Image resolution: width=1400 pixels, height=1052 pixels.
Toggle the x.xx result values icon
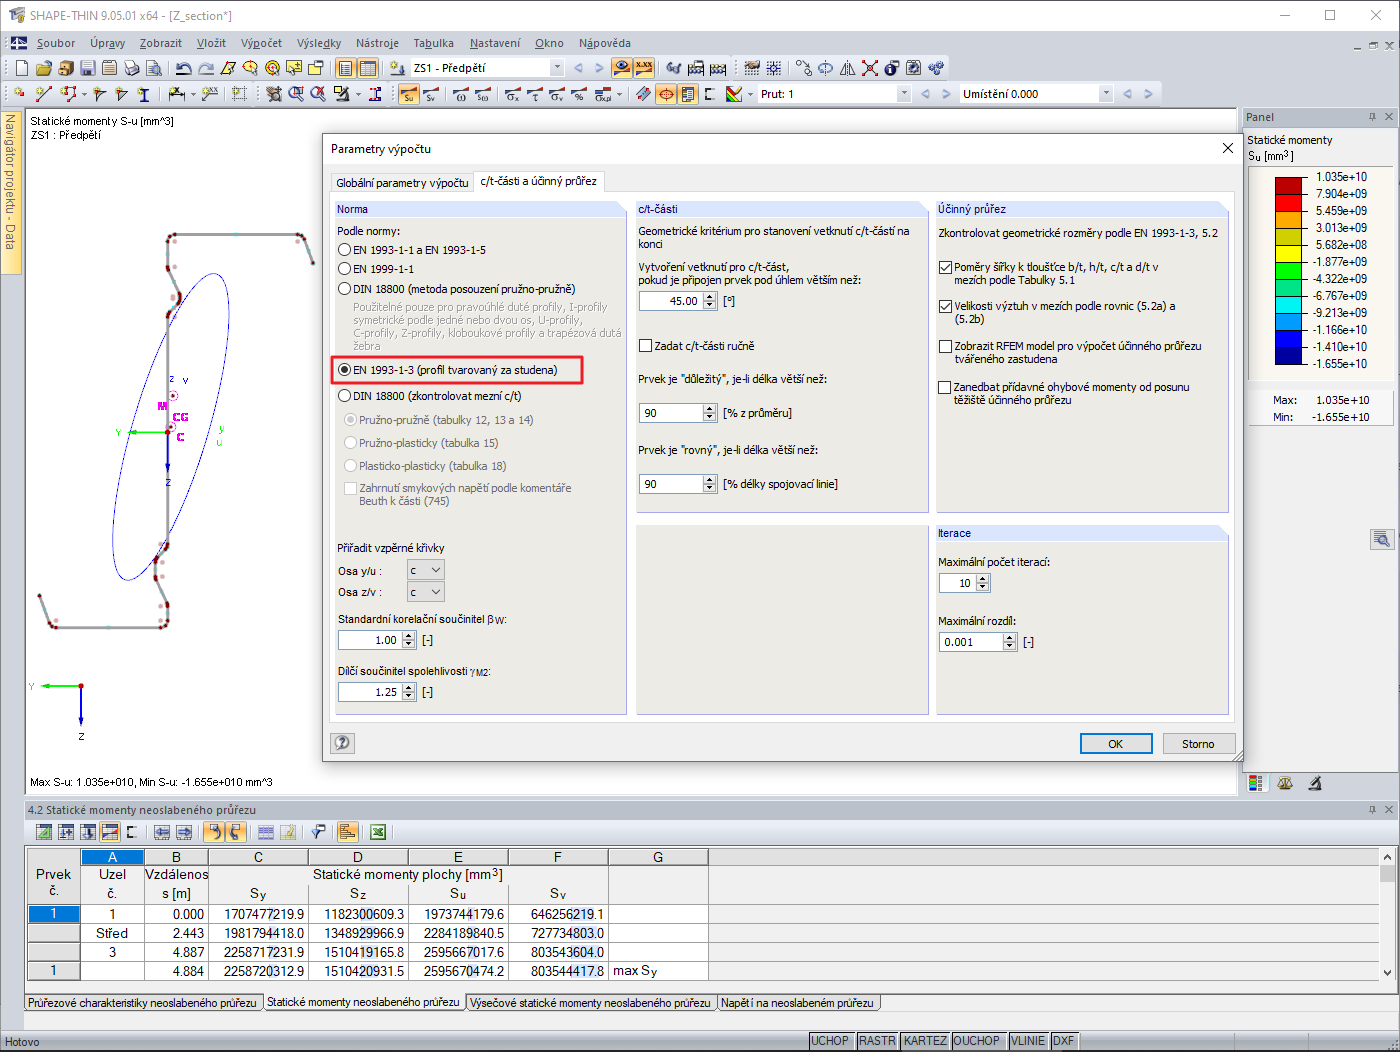tap(644, 68)
